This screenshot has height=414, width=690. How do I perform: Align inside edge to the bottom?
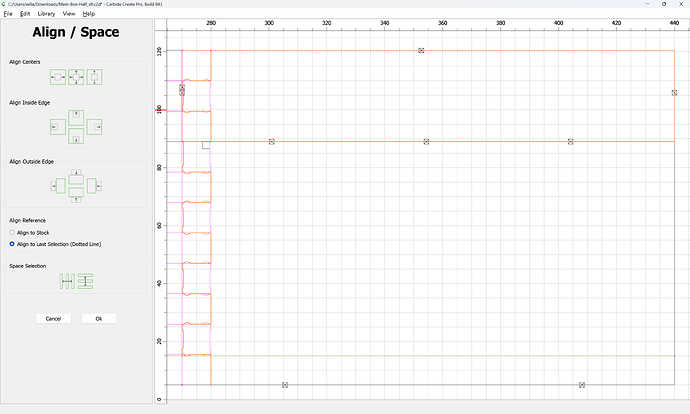(x=76, y=136)
